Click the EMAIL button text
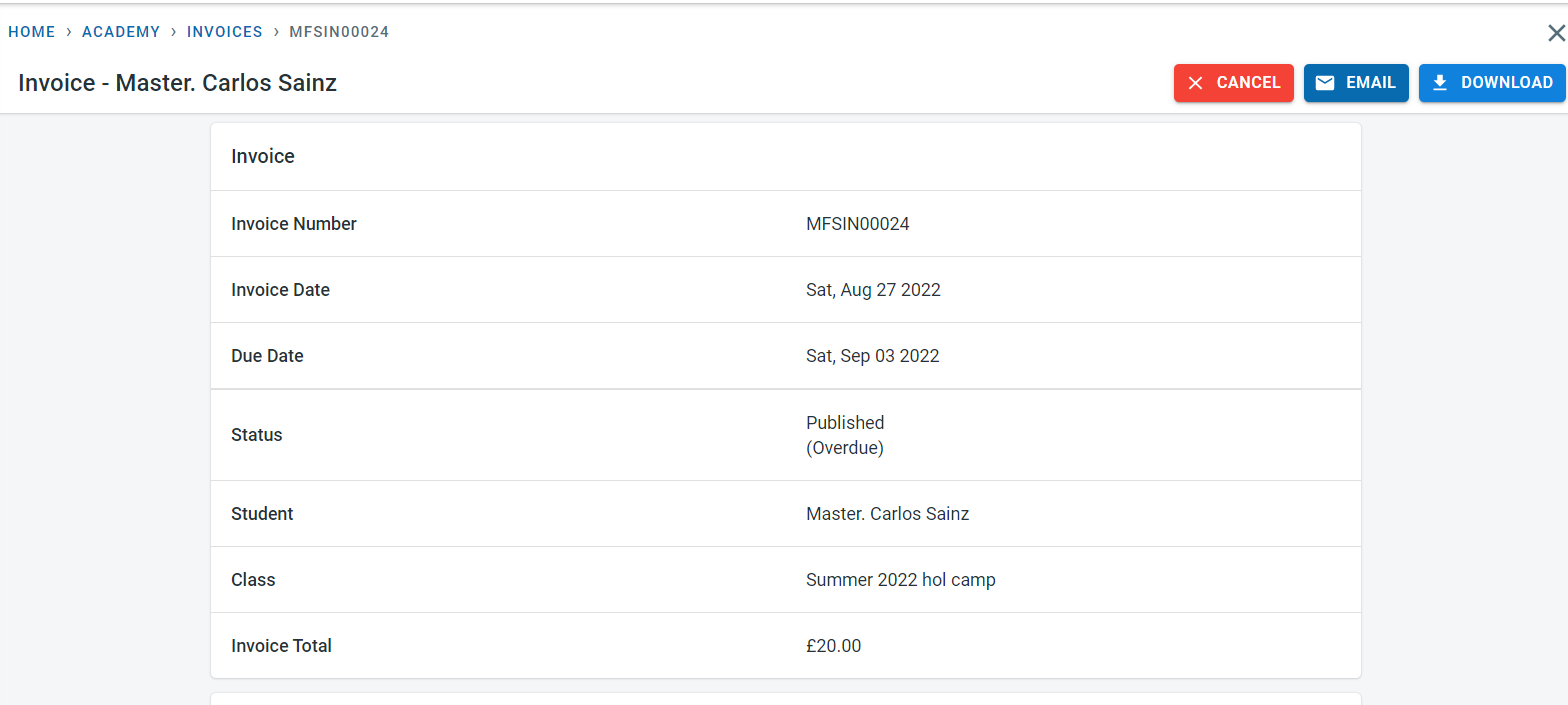This screenshot has width=1568, height=705. pyautogui.click(x=1370, y=83)
